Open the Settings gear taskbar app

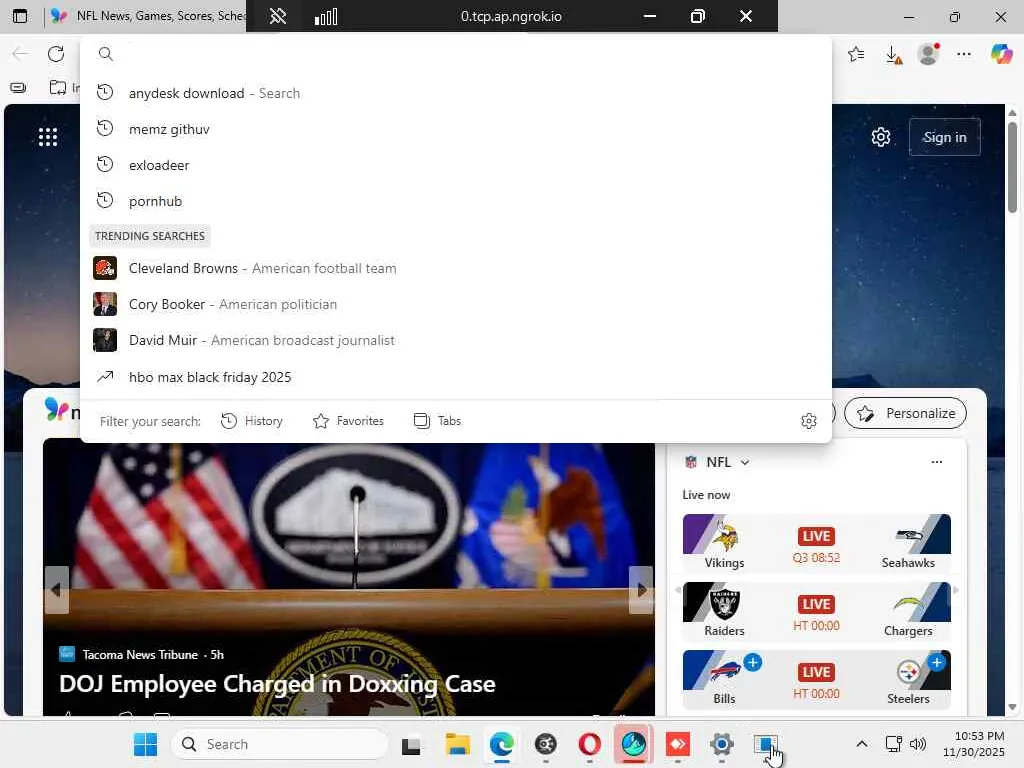722,744
